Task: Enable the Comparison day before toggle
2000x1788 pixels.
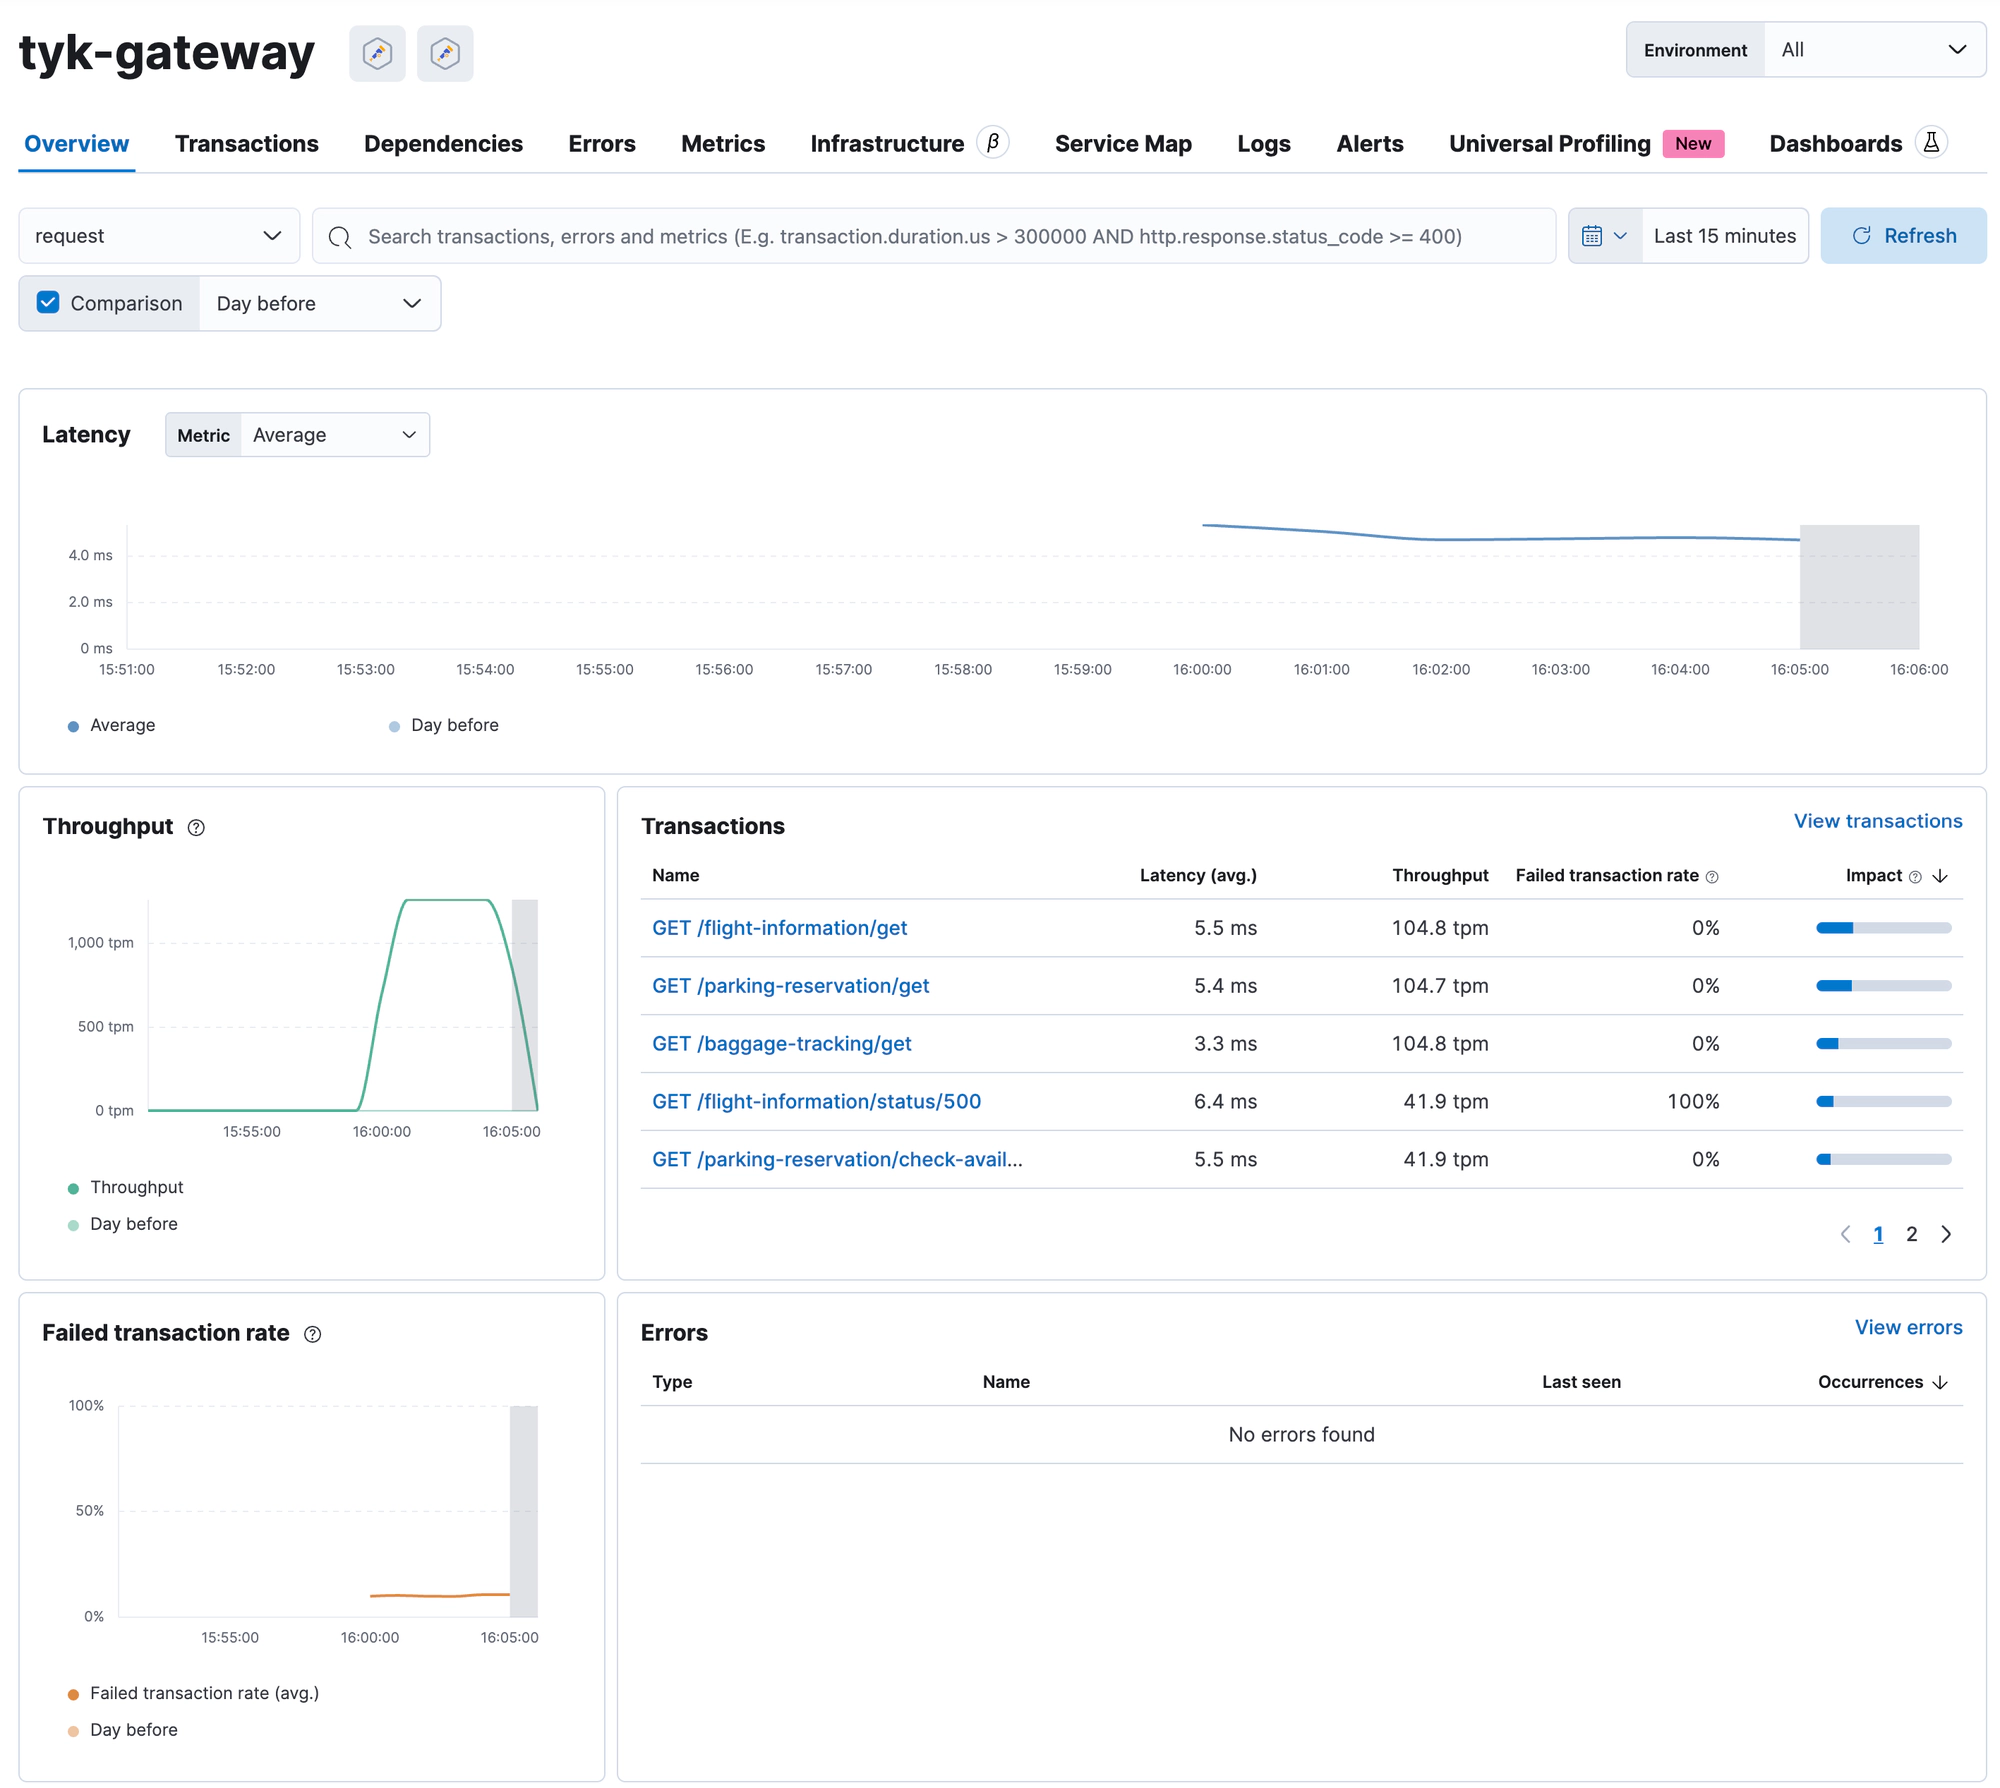Action: tap(47, 304)
